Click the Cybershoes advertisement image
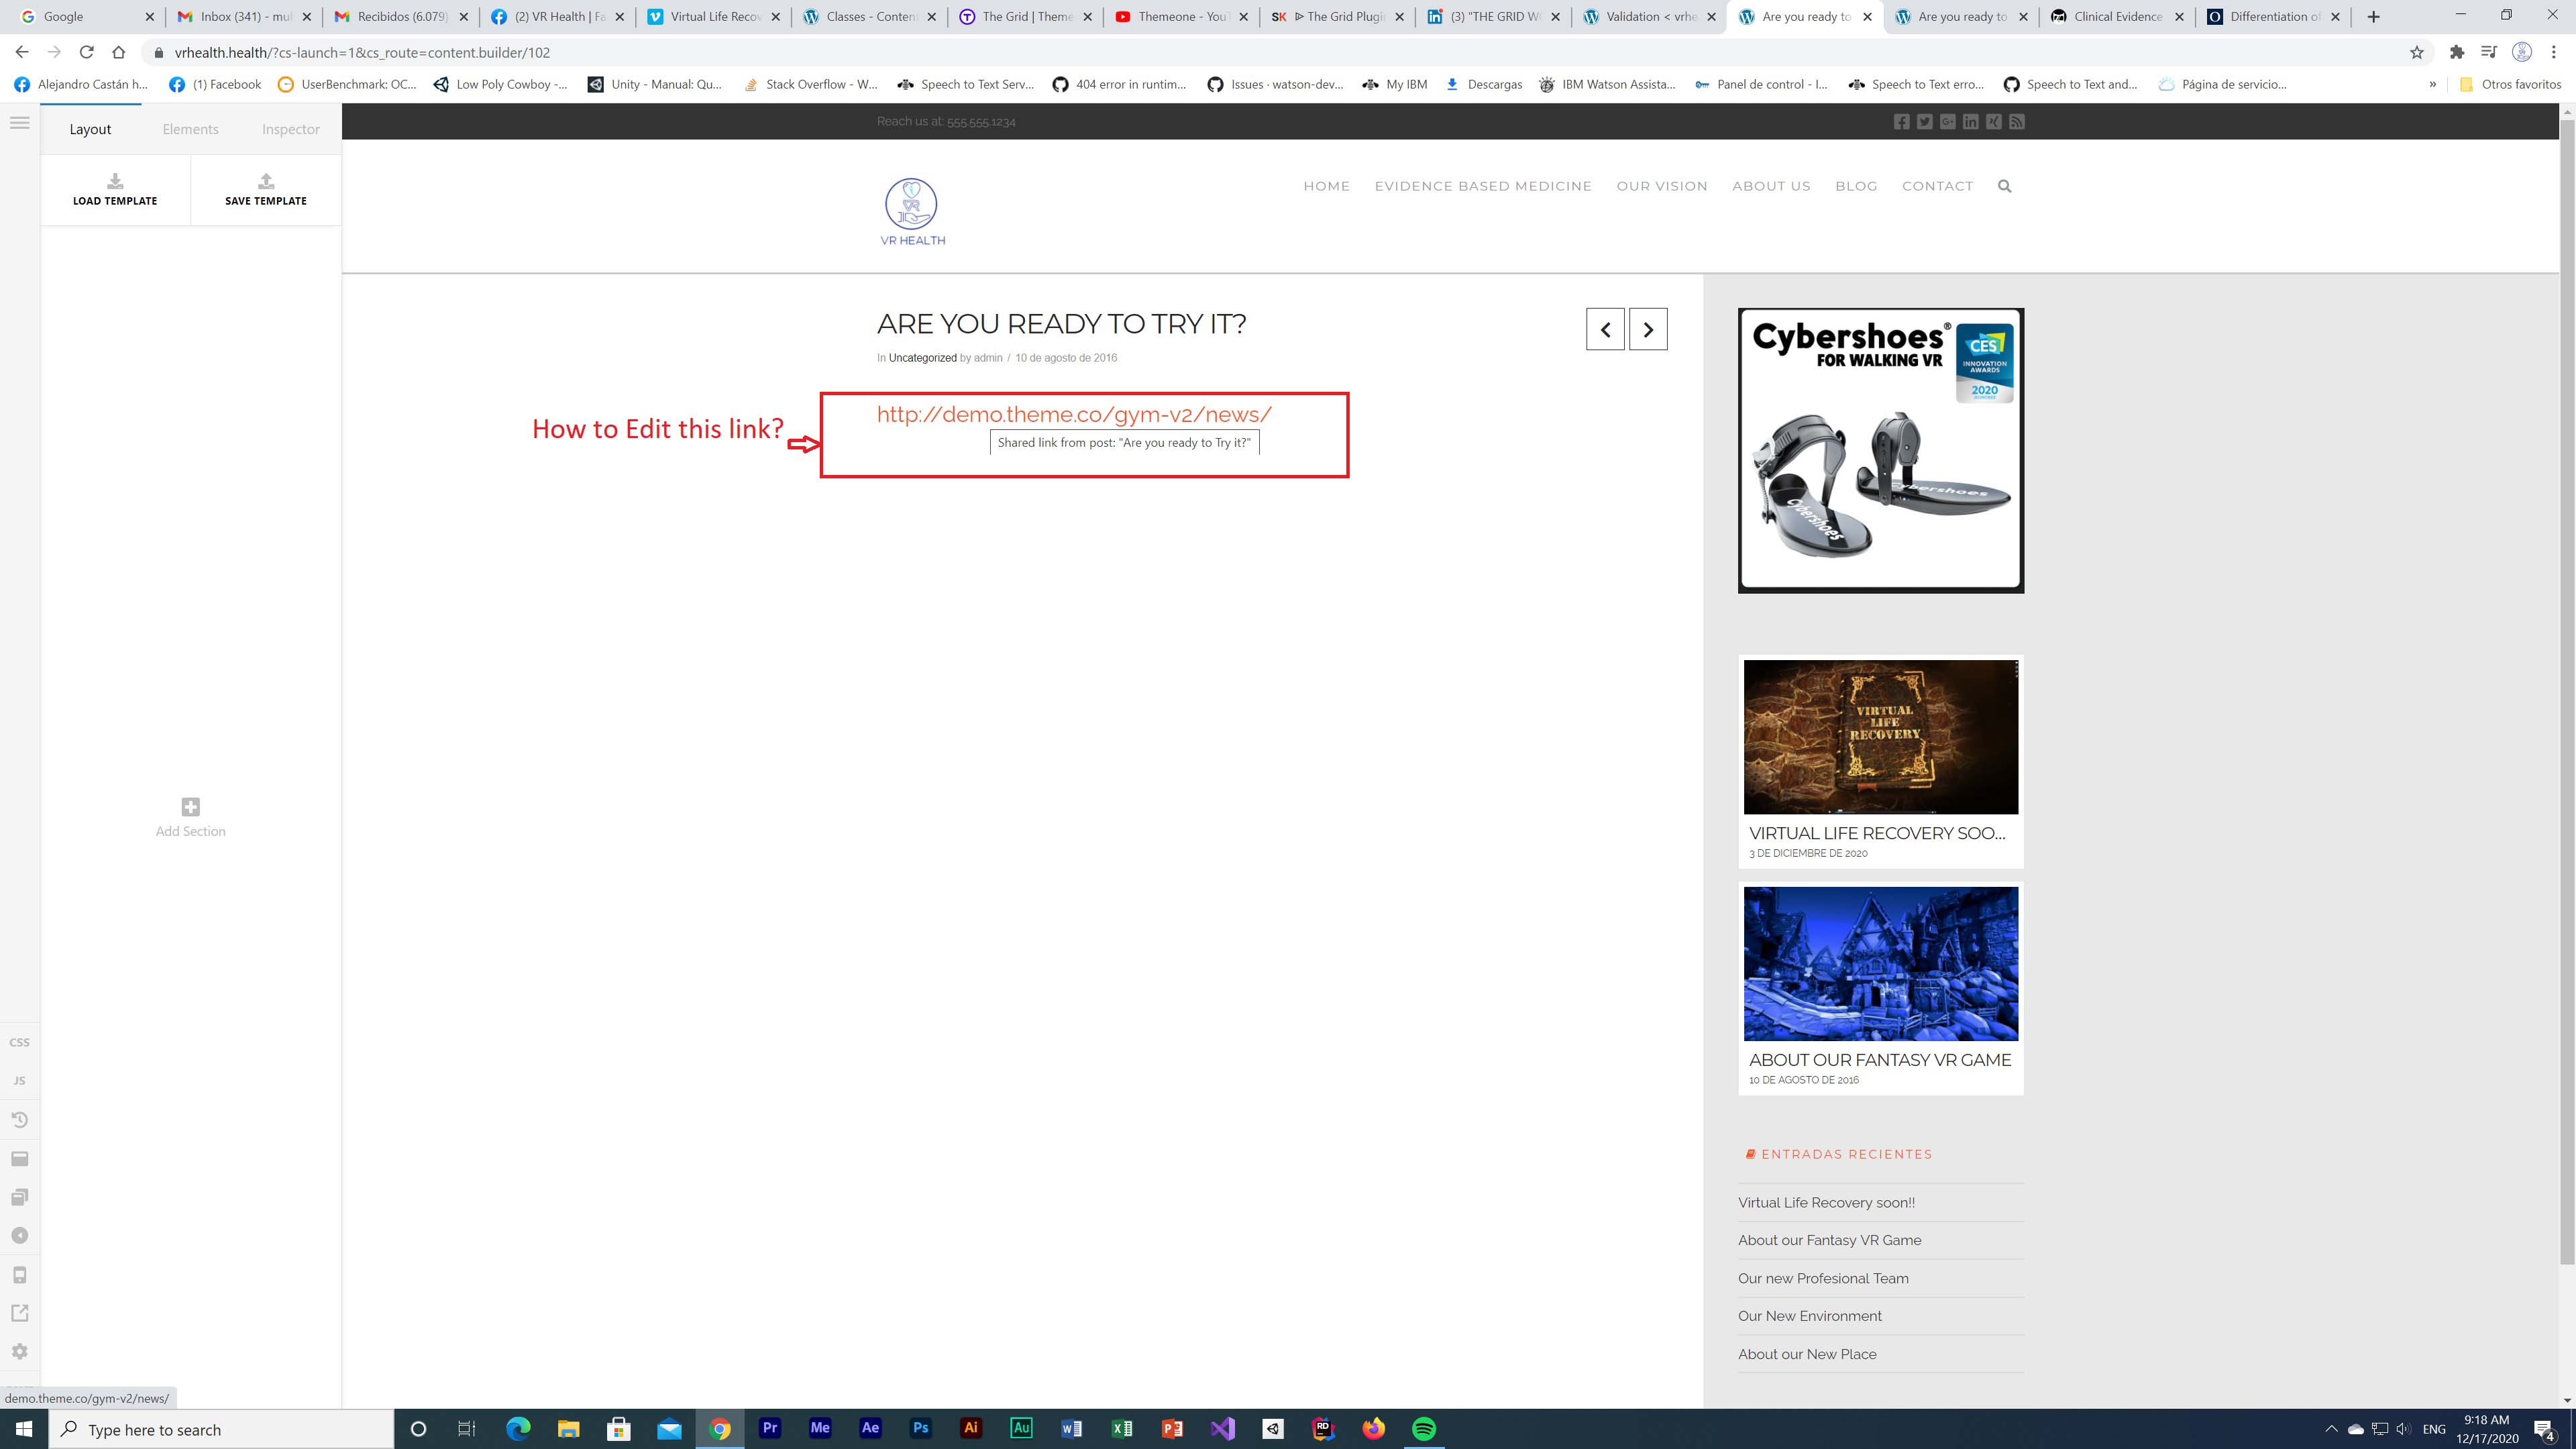The image size is (2576, 1449). pos(1880,450)
